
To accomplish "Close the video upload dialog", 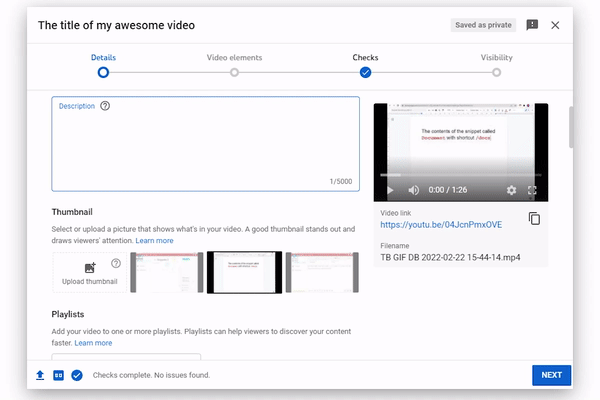I will click(555, 25).
